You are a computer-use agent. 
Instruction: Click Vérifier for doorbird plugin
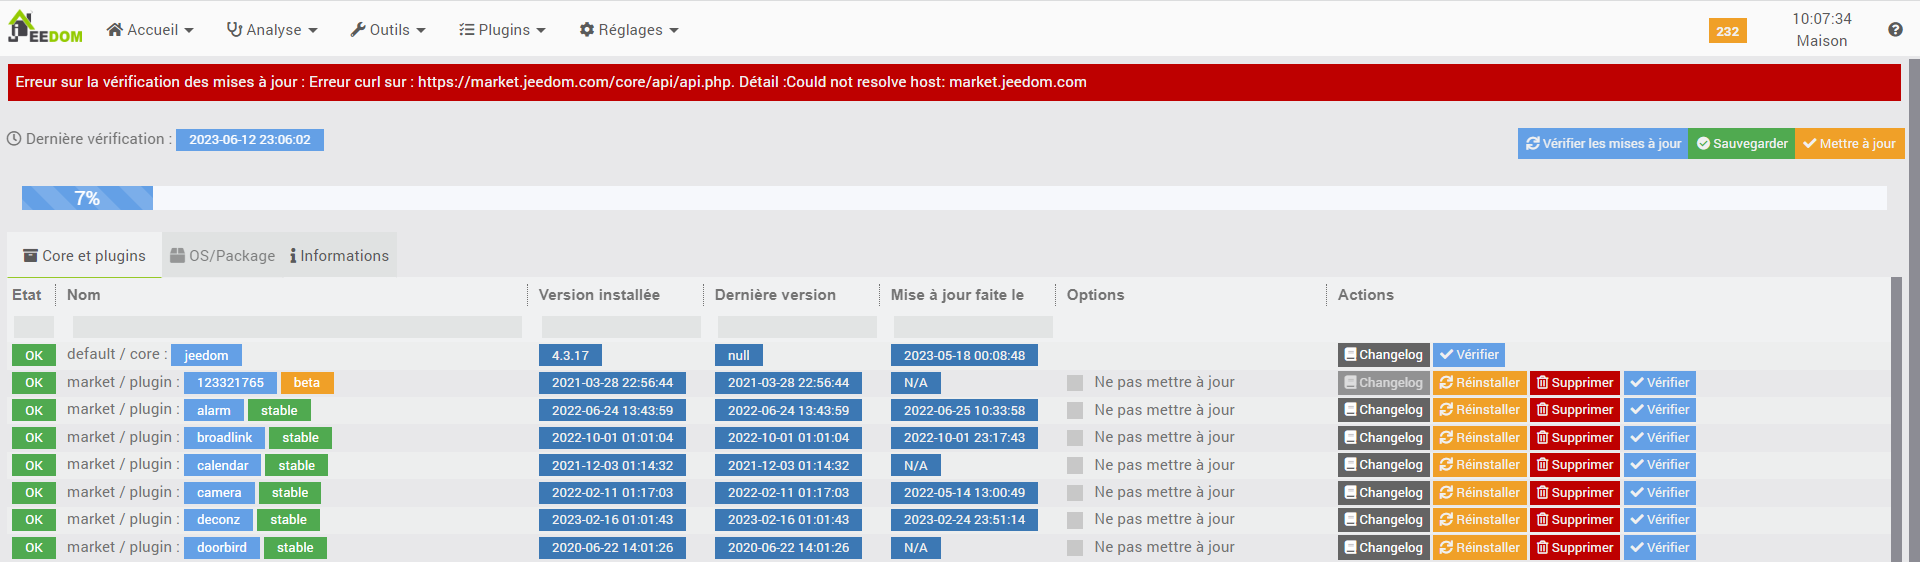[1660, 548]
